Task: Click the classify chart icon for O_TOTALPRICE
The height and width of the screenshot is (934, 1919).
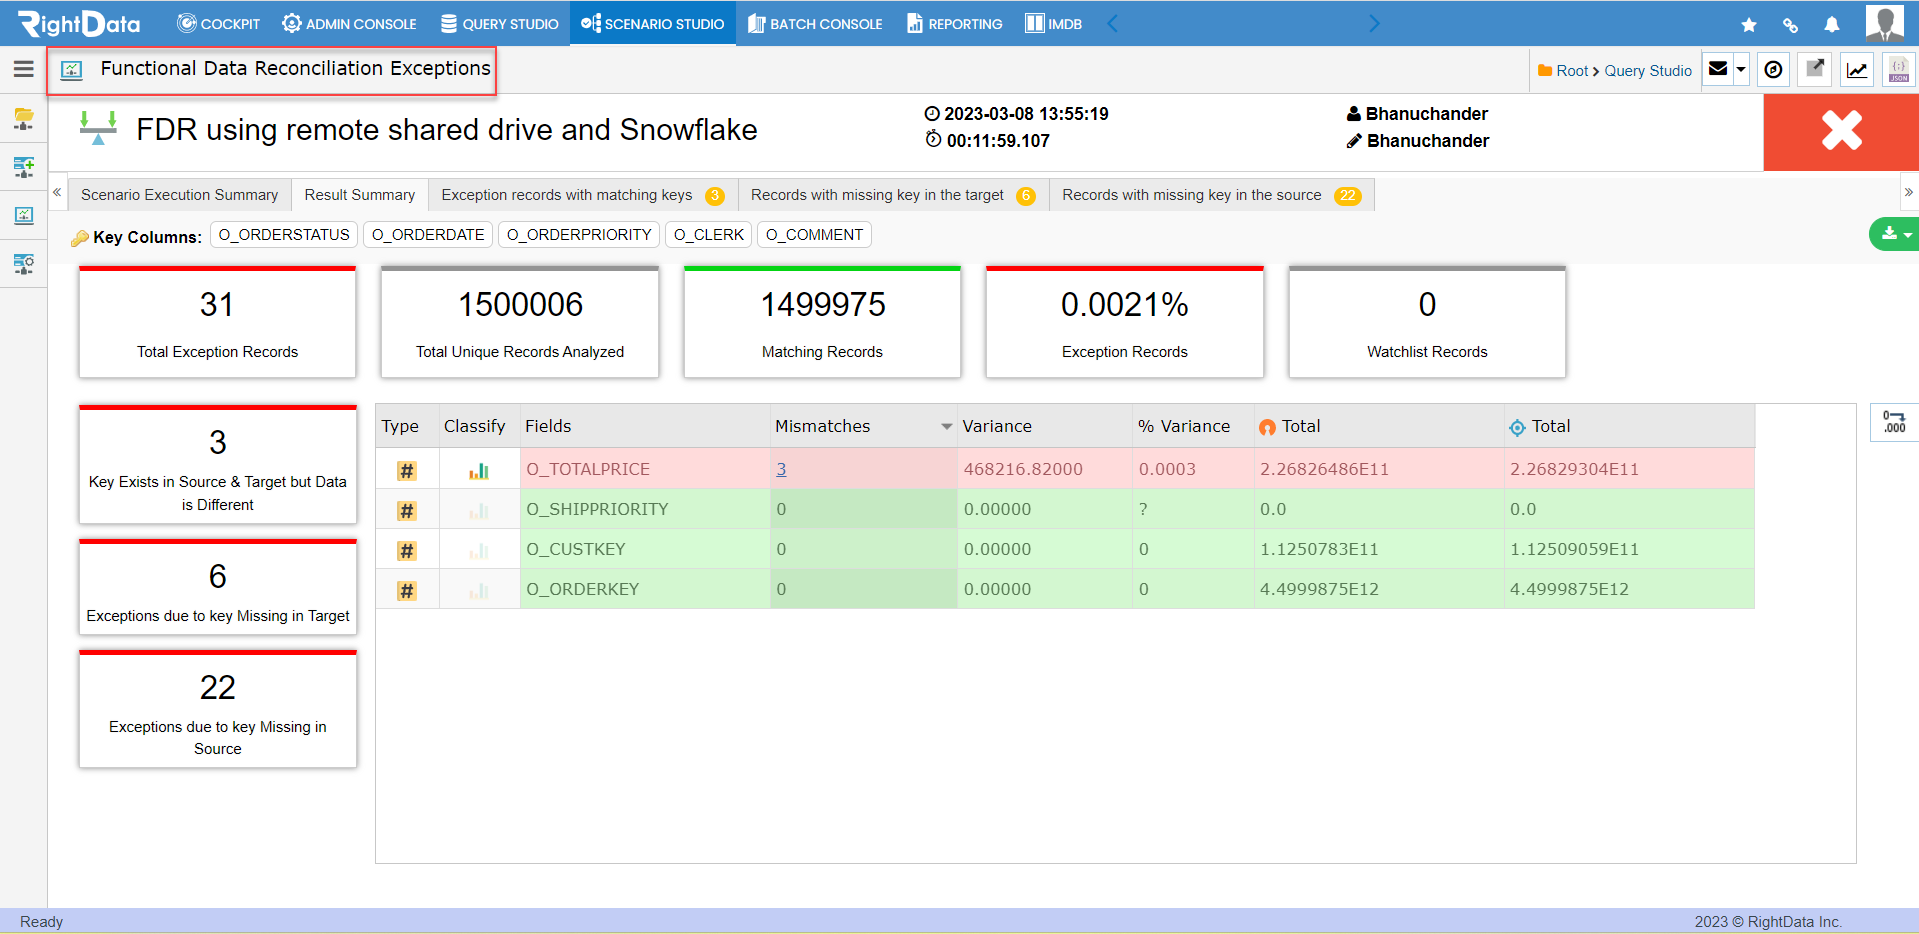Action: tap(479, 470)
